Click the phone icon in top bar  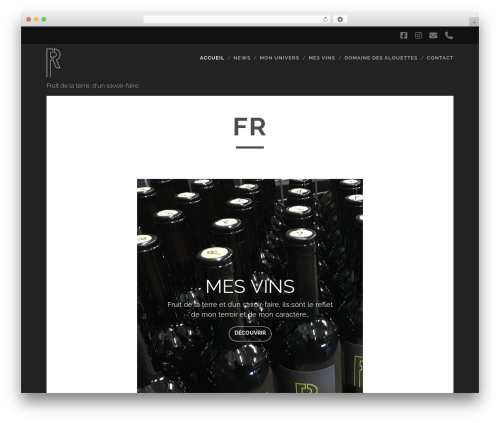[x=449, y=35]
